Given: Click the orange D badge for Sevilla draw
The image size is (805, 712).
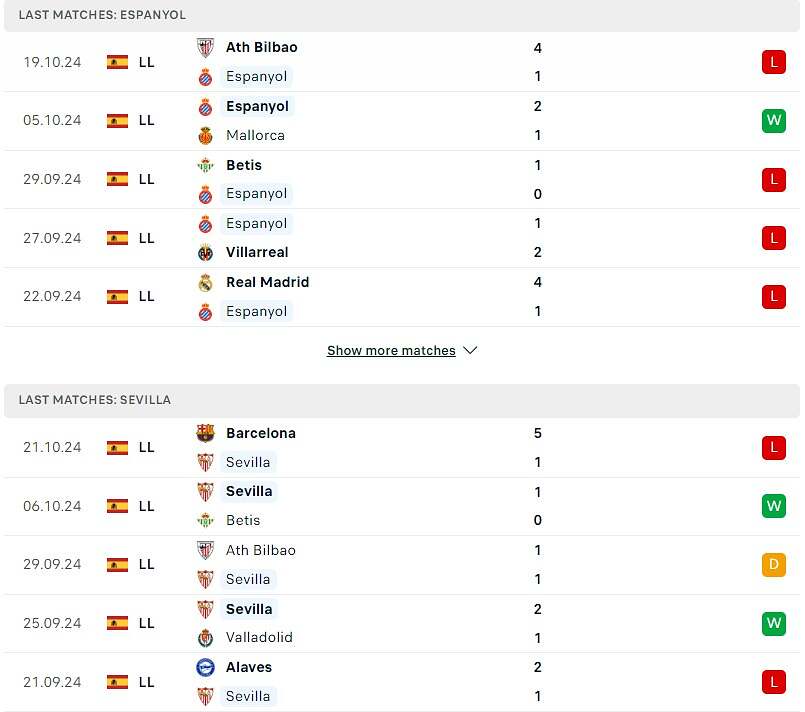Looking at the screenshot, I should (773, 565).
